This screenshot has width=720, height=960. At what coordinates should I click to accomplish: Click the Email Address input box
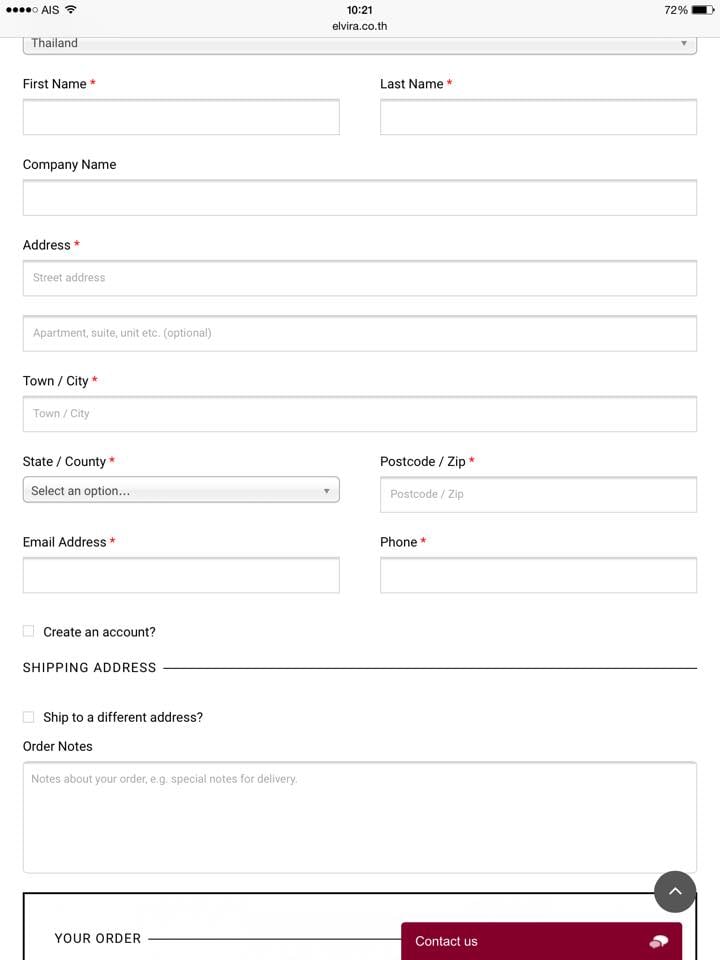181,575
